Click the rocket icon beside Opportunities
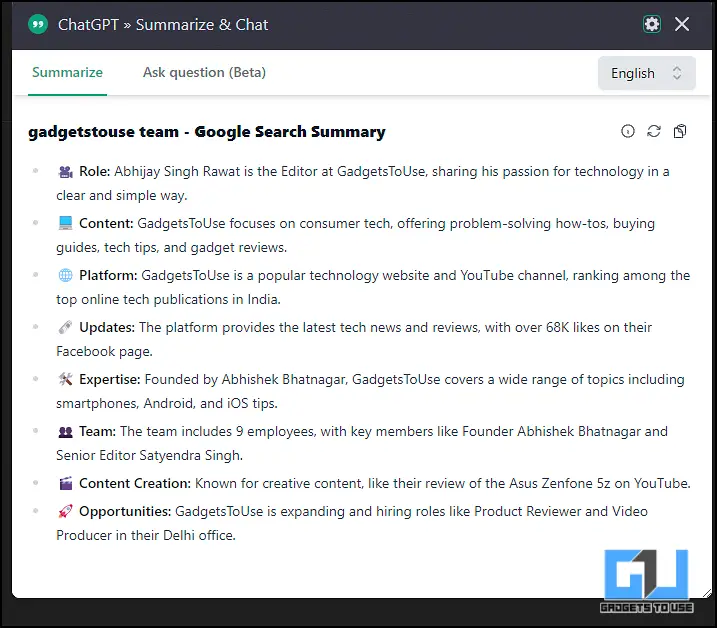This screenshot has height=628, width=717. tap(65, 511)
